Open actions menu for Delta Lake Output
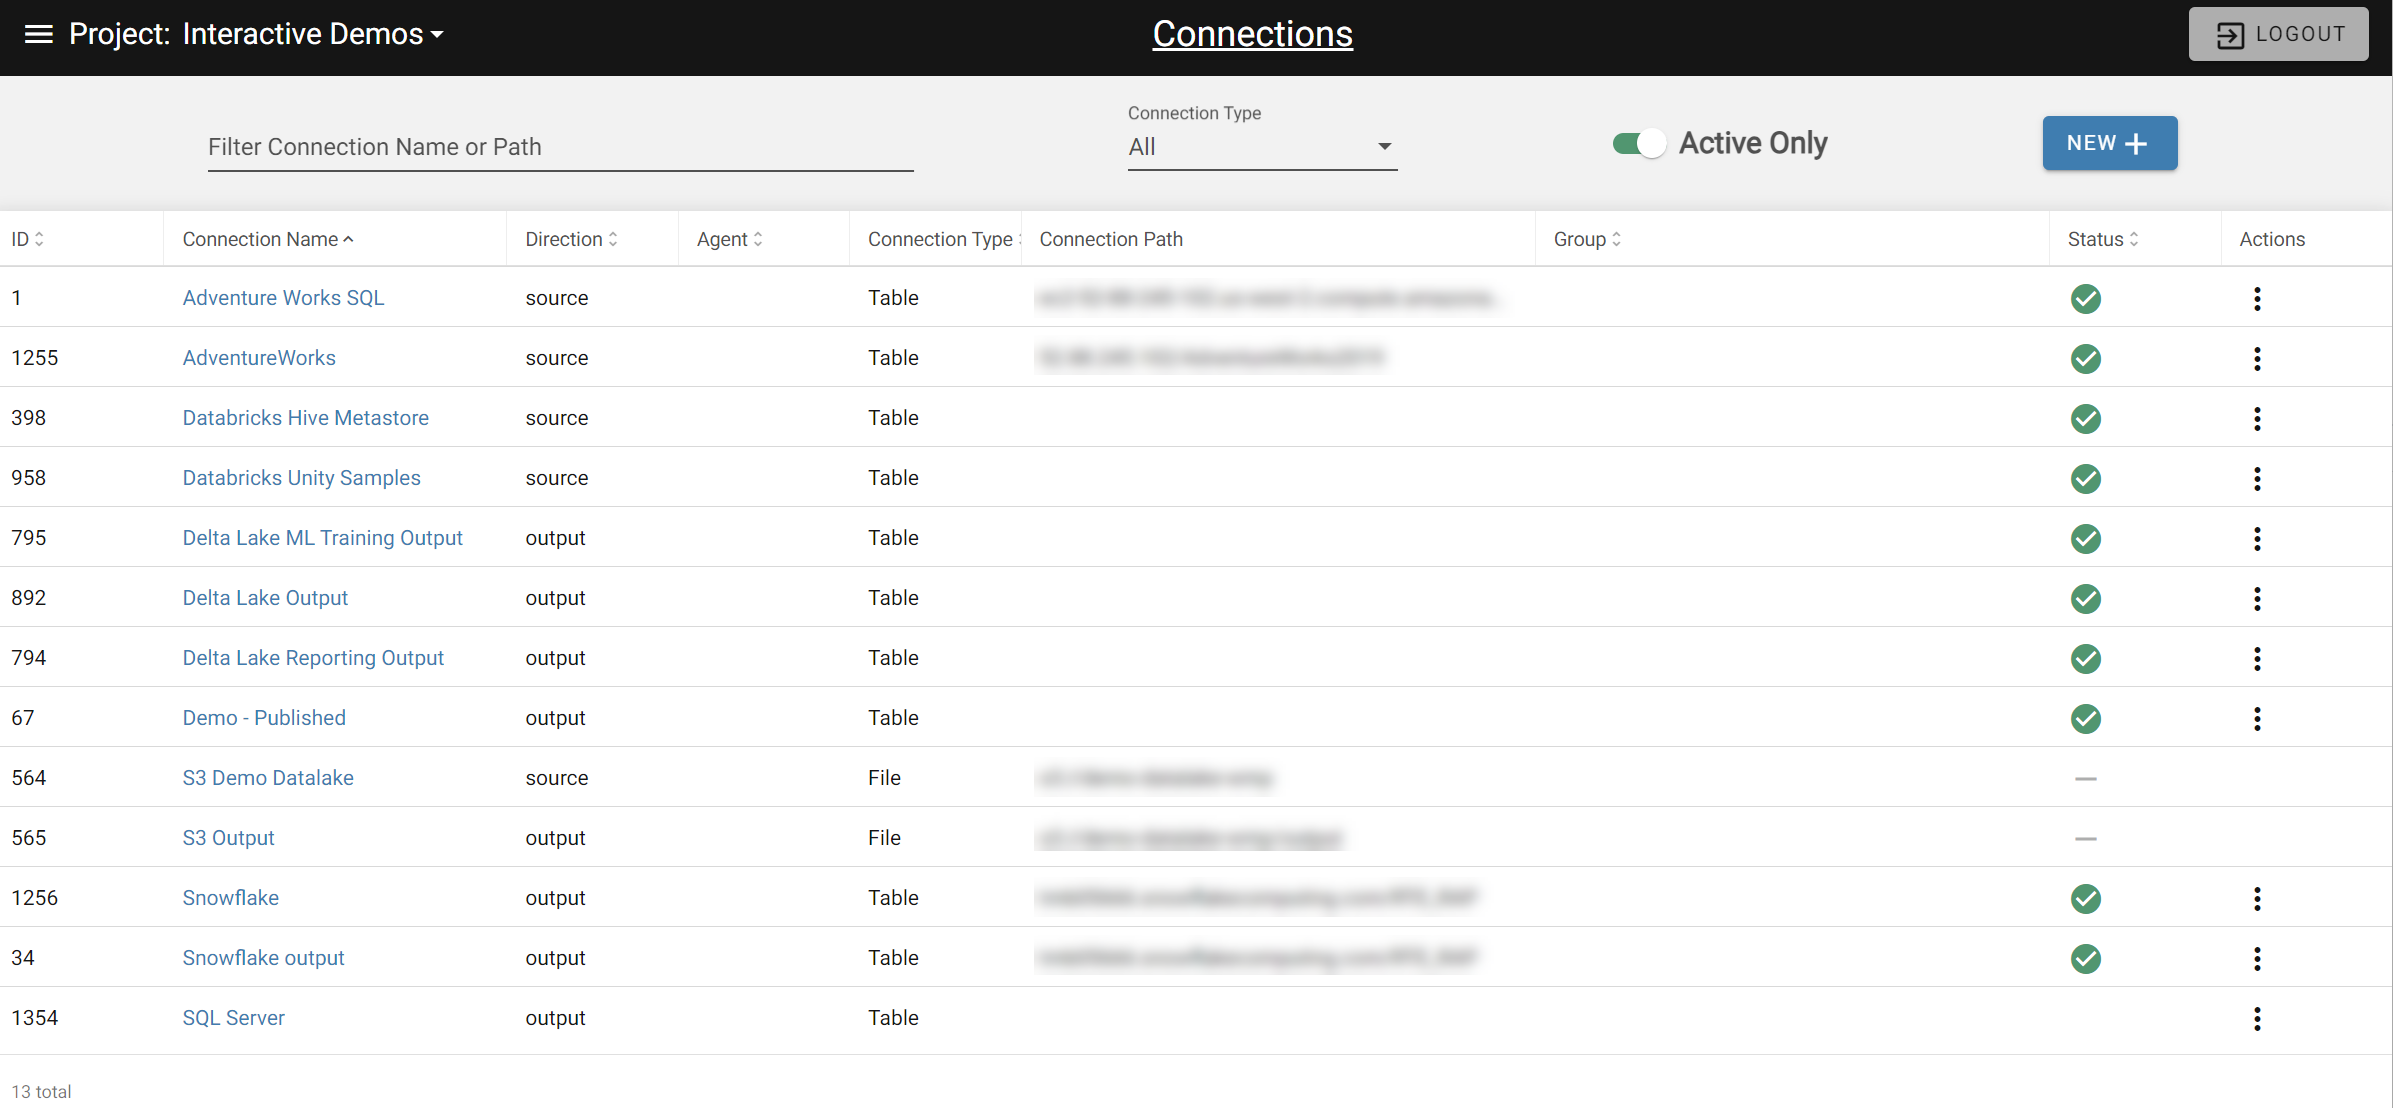 click(2257, 598)
